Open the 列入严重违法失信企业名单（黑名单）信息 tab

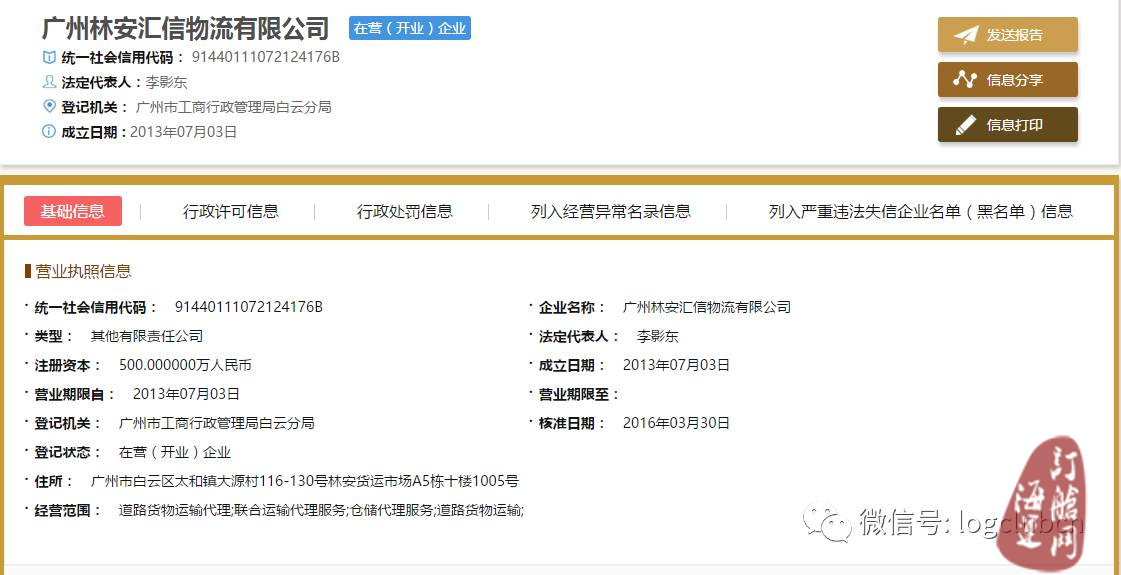[921, 211]
